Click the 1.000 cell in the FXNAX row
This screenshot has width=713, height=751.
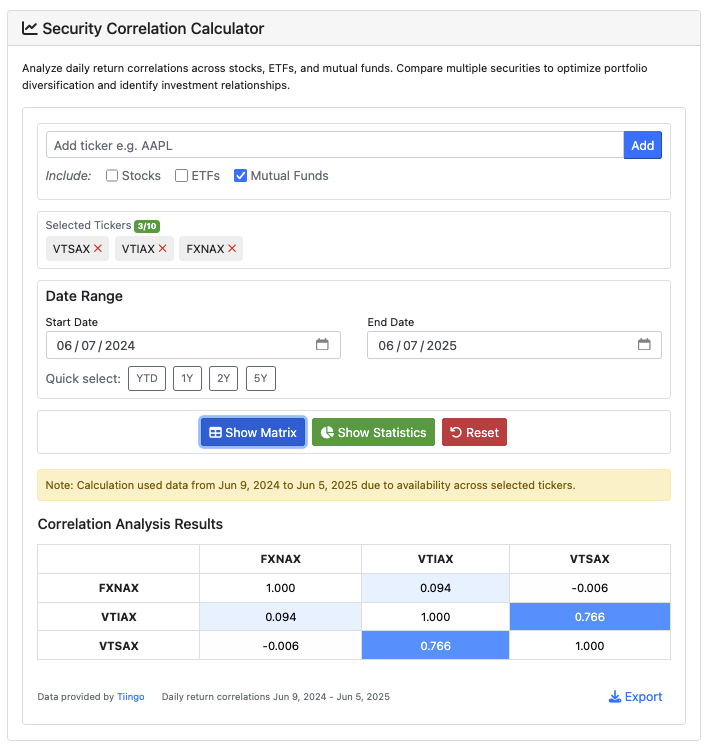tap(281, 588)
